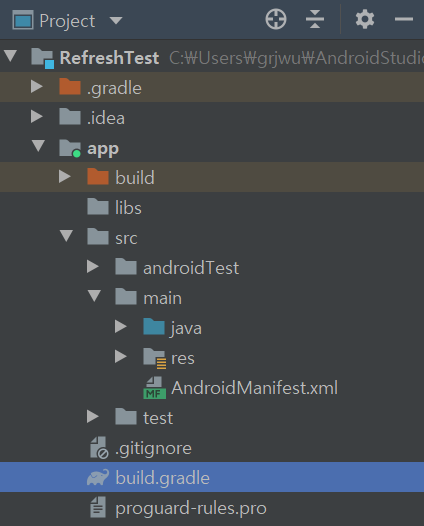Click the app module folder icon
The width and height of the screenshot is (424, 526).
pyautogui.click(x=70, y=148)
